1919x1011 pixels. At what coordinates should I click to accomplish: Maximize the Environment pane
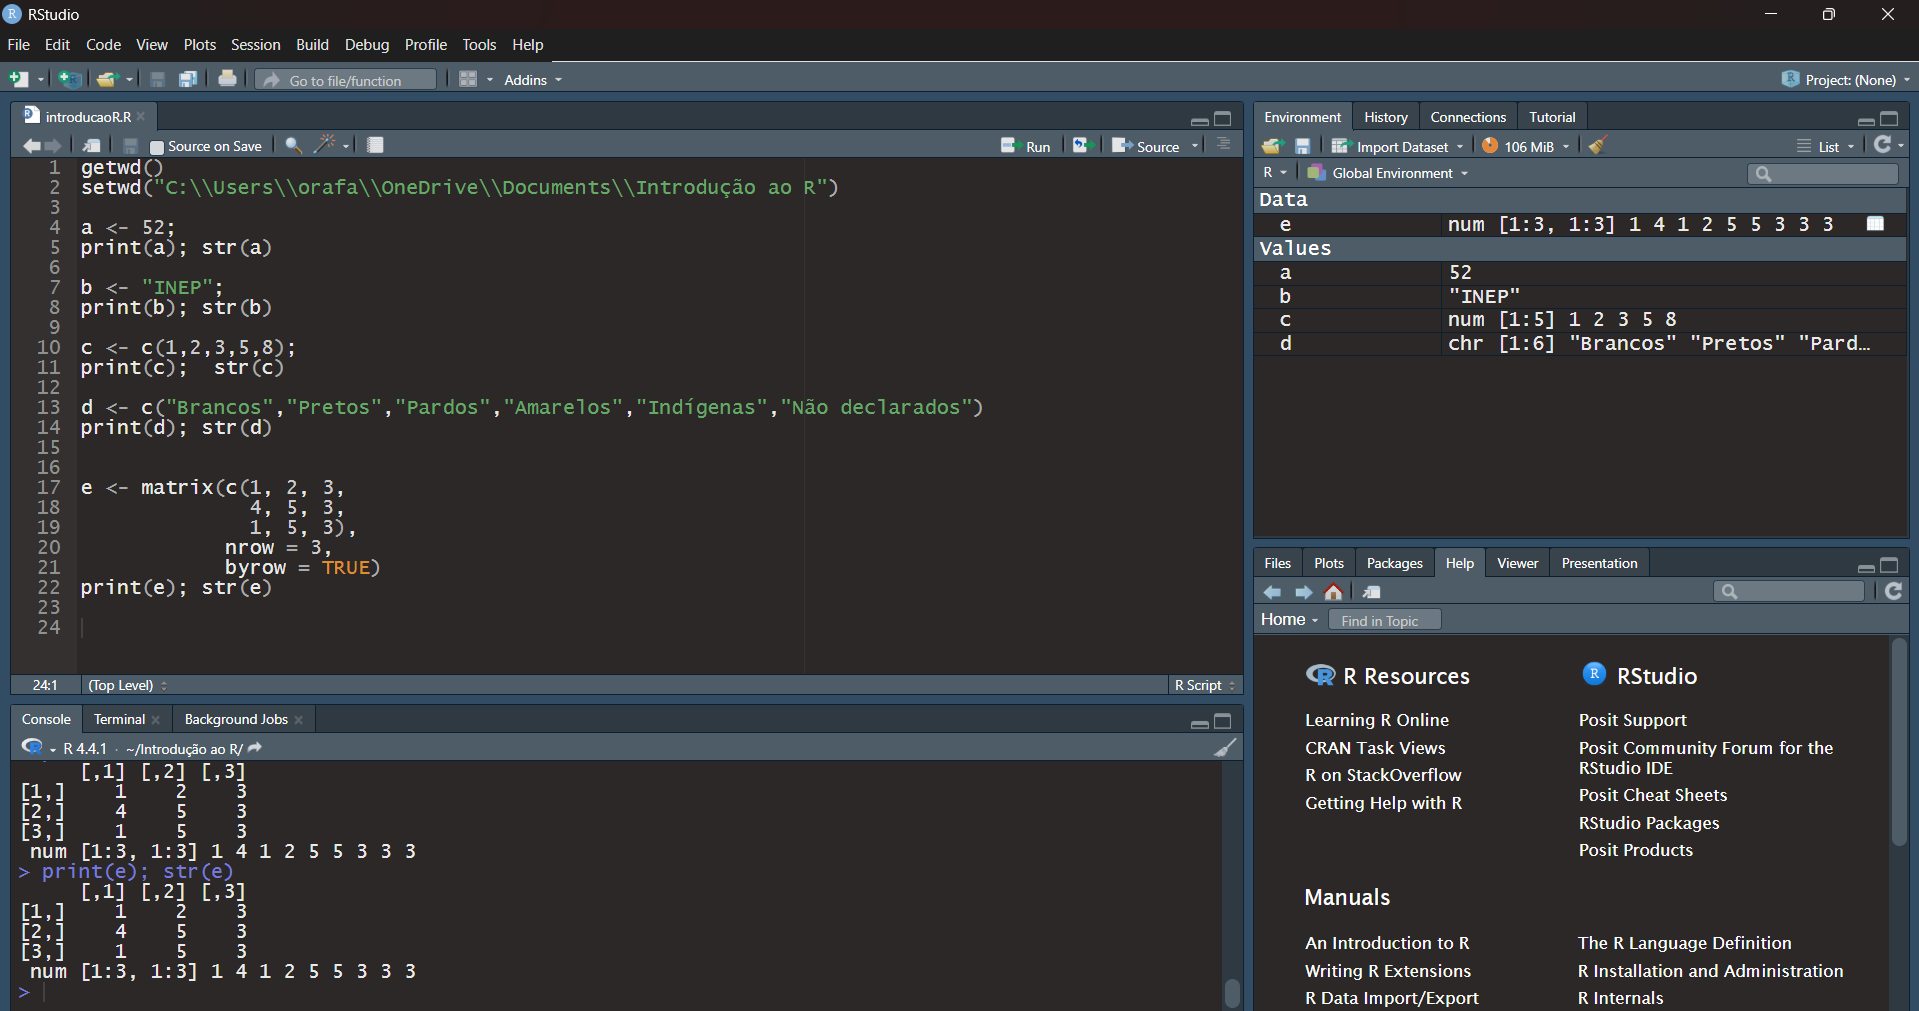1889,119
